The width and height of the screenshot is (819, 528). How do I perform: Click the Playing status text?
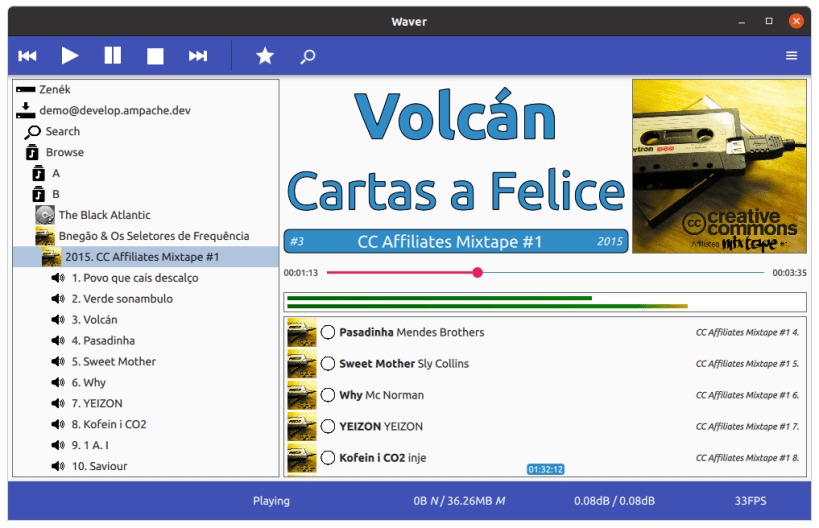(x=271, y=501)
